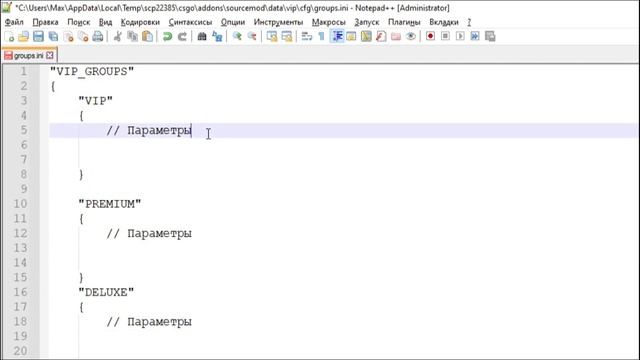Open the Правка menu

pos(45,22)
